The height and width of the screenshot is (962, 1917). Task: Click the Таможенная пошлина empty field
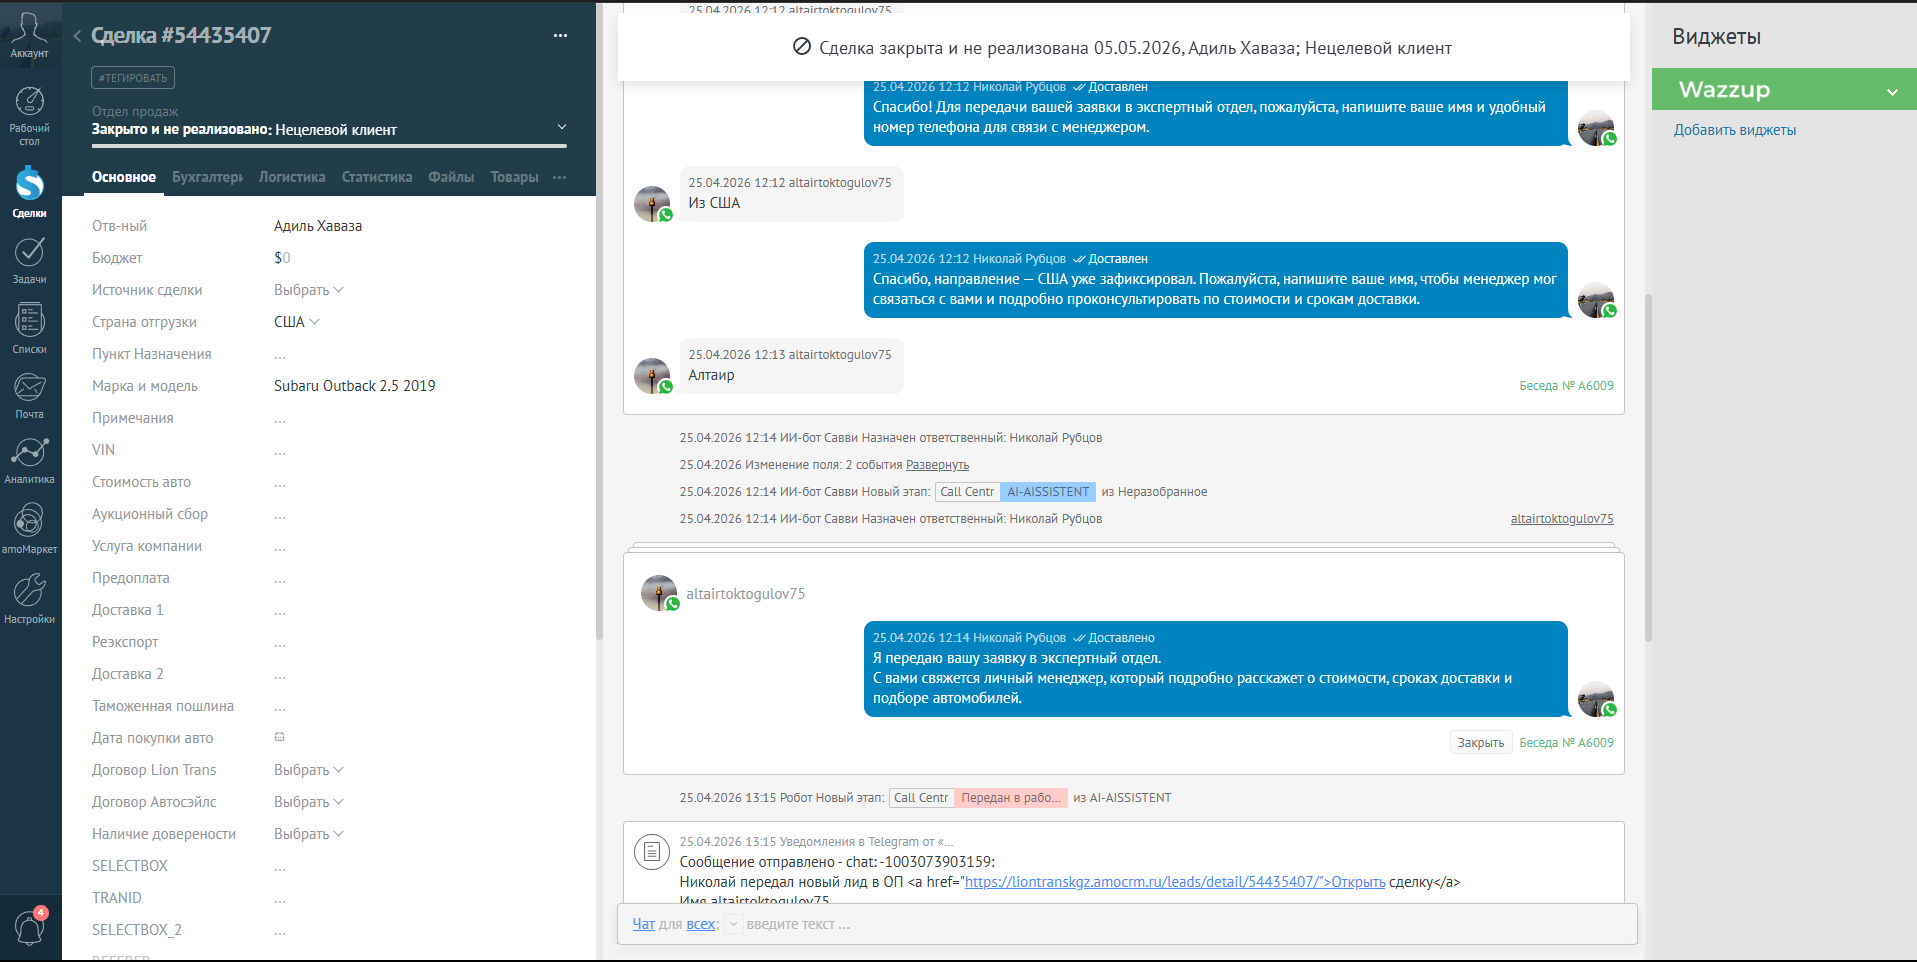(x=280, y=708)
